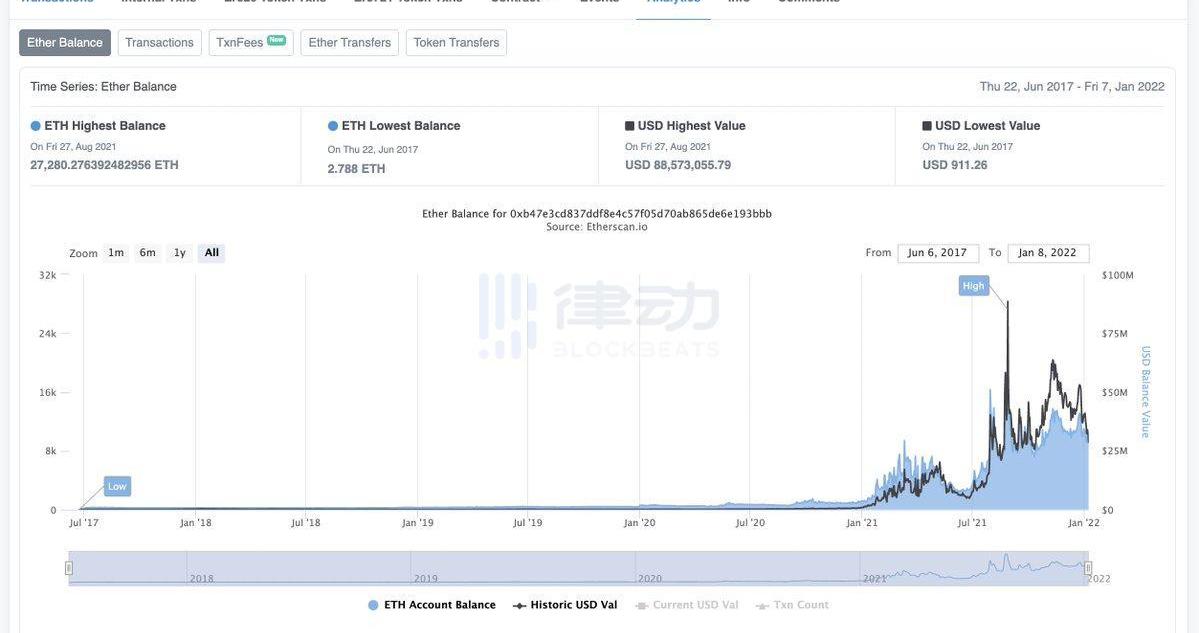The height and width of the screenshot is (633, 1199).
Task: Open the Ether Transfers tab
Action: point(349,43)
